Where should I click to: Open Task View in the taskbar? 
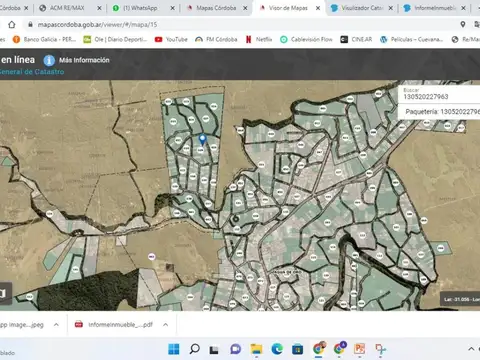click(214, 350)
